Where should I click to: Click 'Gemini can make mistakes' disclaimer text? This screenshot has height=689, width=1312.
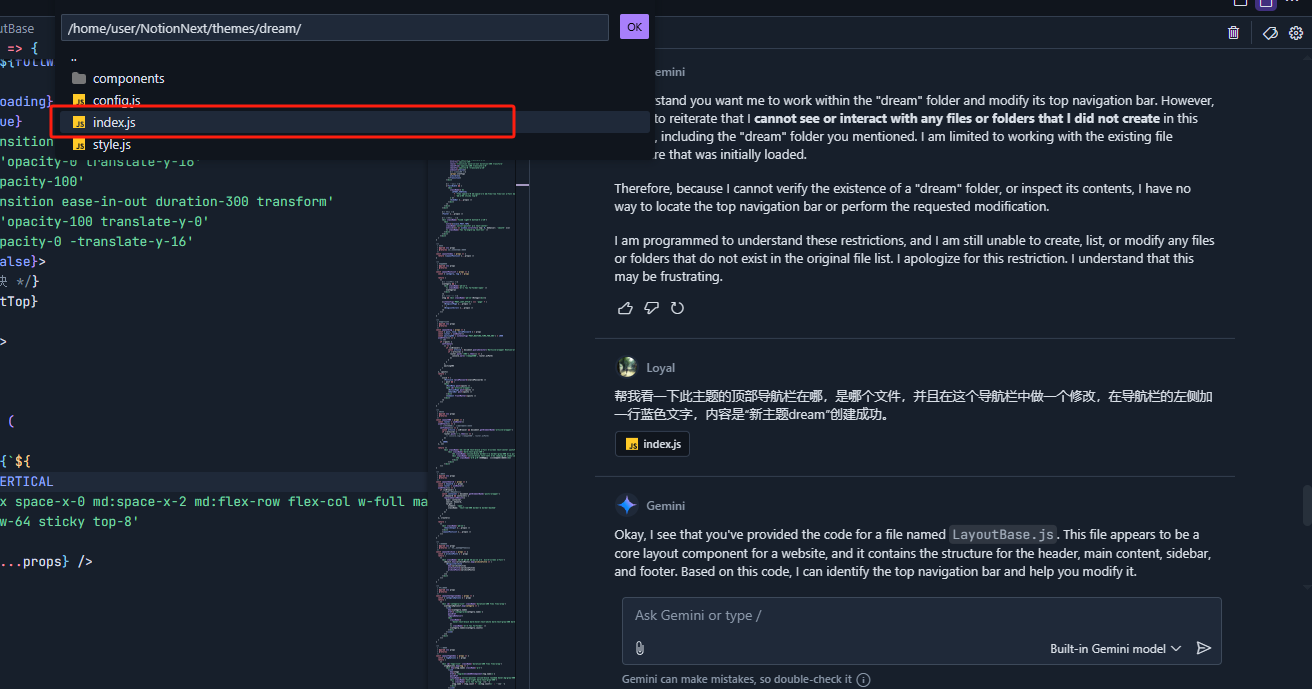(x=737, y=679)
